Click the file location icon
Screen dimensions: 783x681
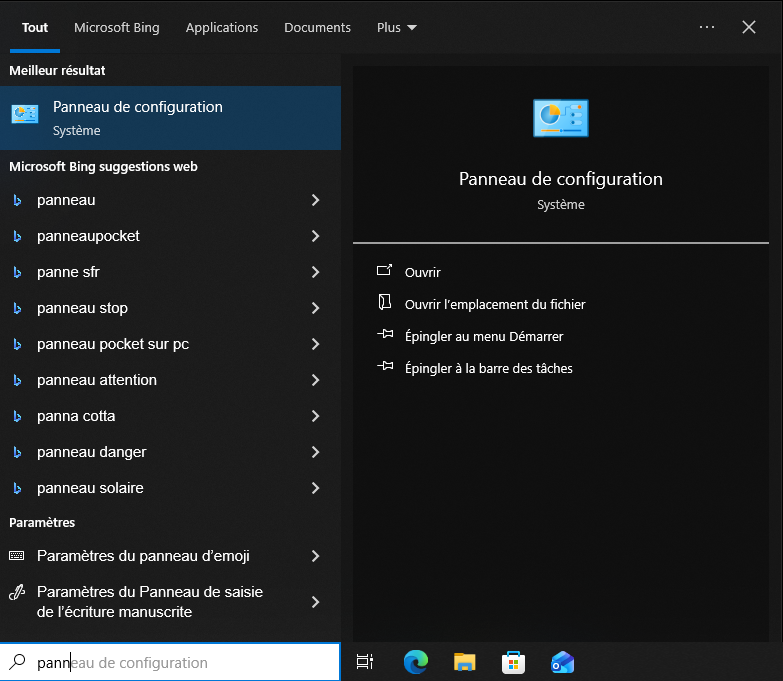pyautogui.click(x=385, y=302)
